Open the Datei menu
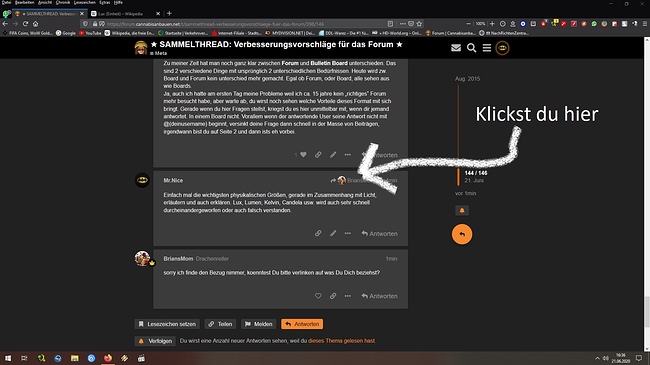Image resolution: width=650 pixels, height=365 pixels. click(x=6, y=2)
